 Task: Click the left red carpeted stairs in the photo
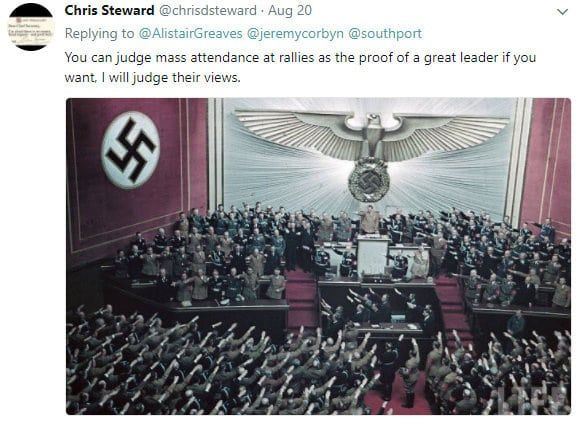tap(300, 298)
